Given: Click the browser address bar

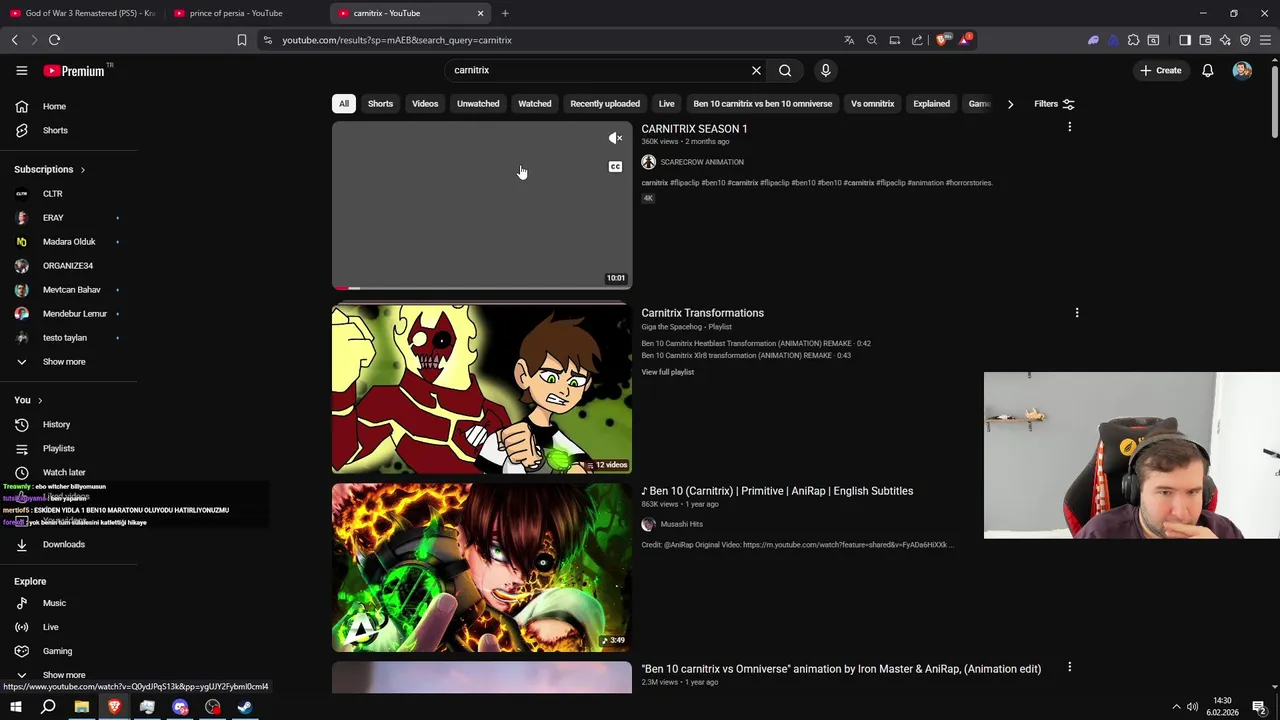Looking at the screenshot, I should (550, 40).
